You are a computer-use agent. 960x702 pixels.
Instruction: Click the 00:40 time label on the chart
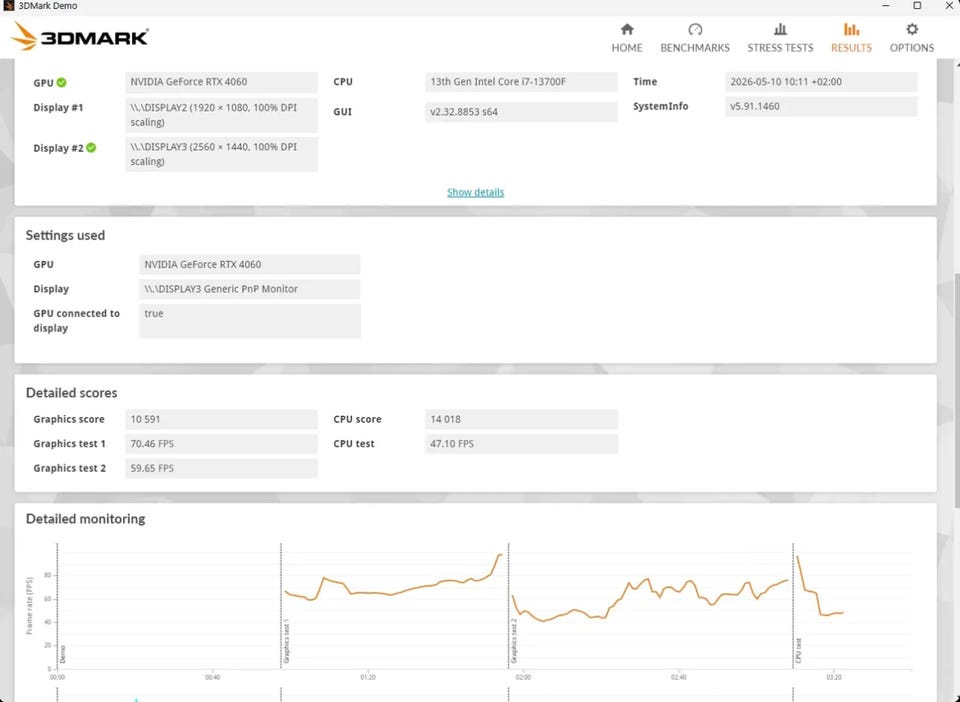tap(212, 678)
